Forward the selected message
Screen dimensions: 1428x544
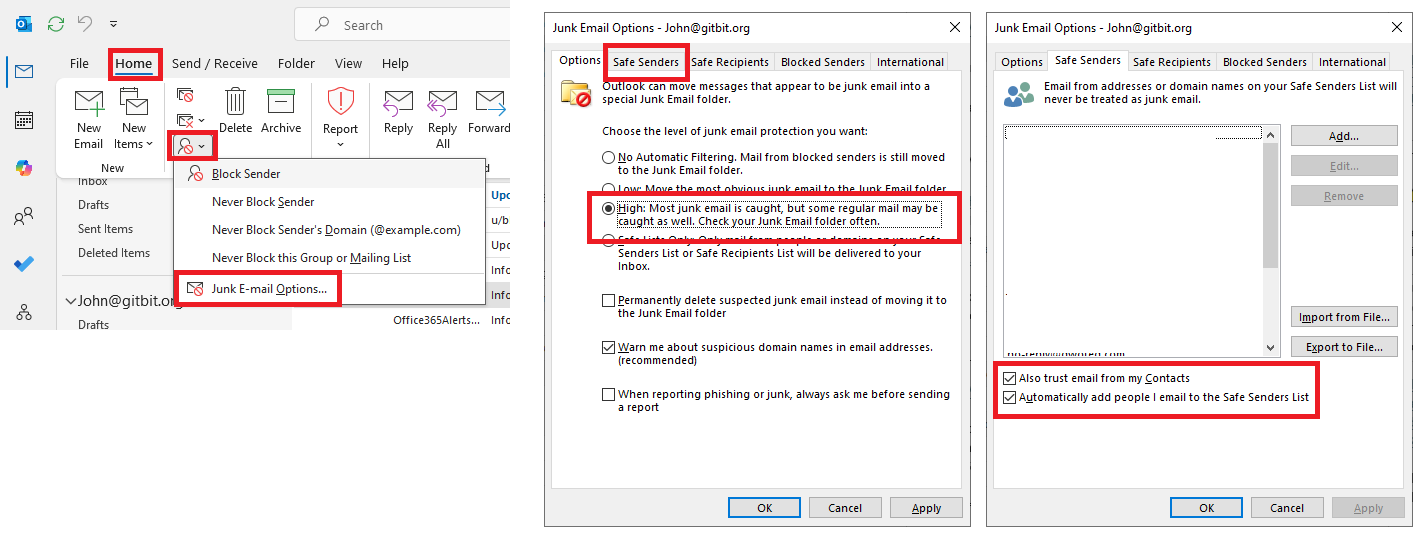[x=489, y=110]
